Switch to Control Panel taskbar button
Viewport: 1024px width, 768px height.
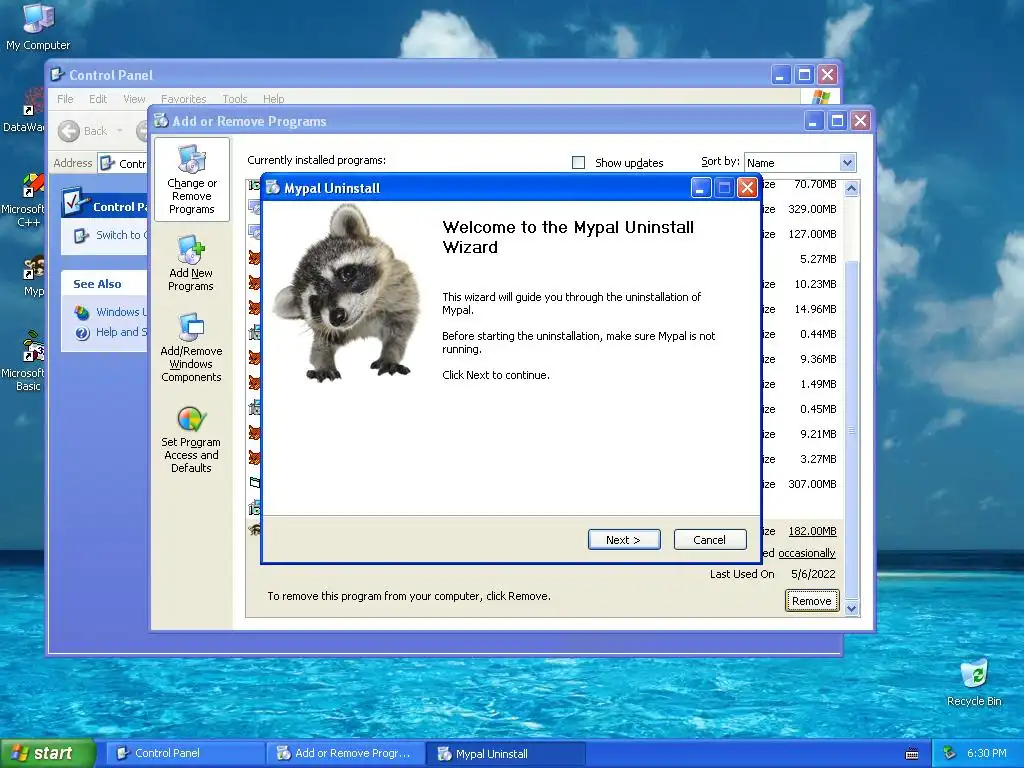[x=185, y=753]
